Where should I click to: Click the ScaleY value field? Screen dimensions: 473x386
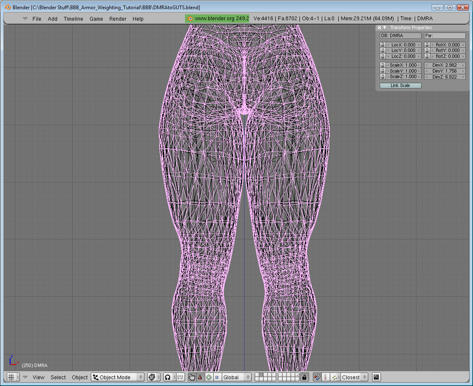403,71
